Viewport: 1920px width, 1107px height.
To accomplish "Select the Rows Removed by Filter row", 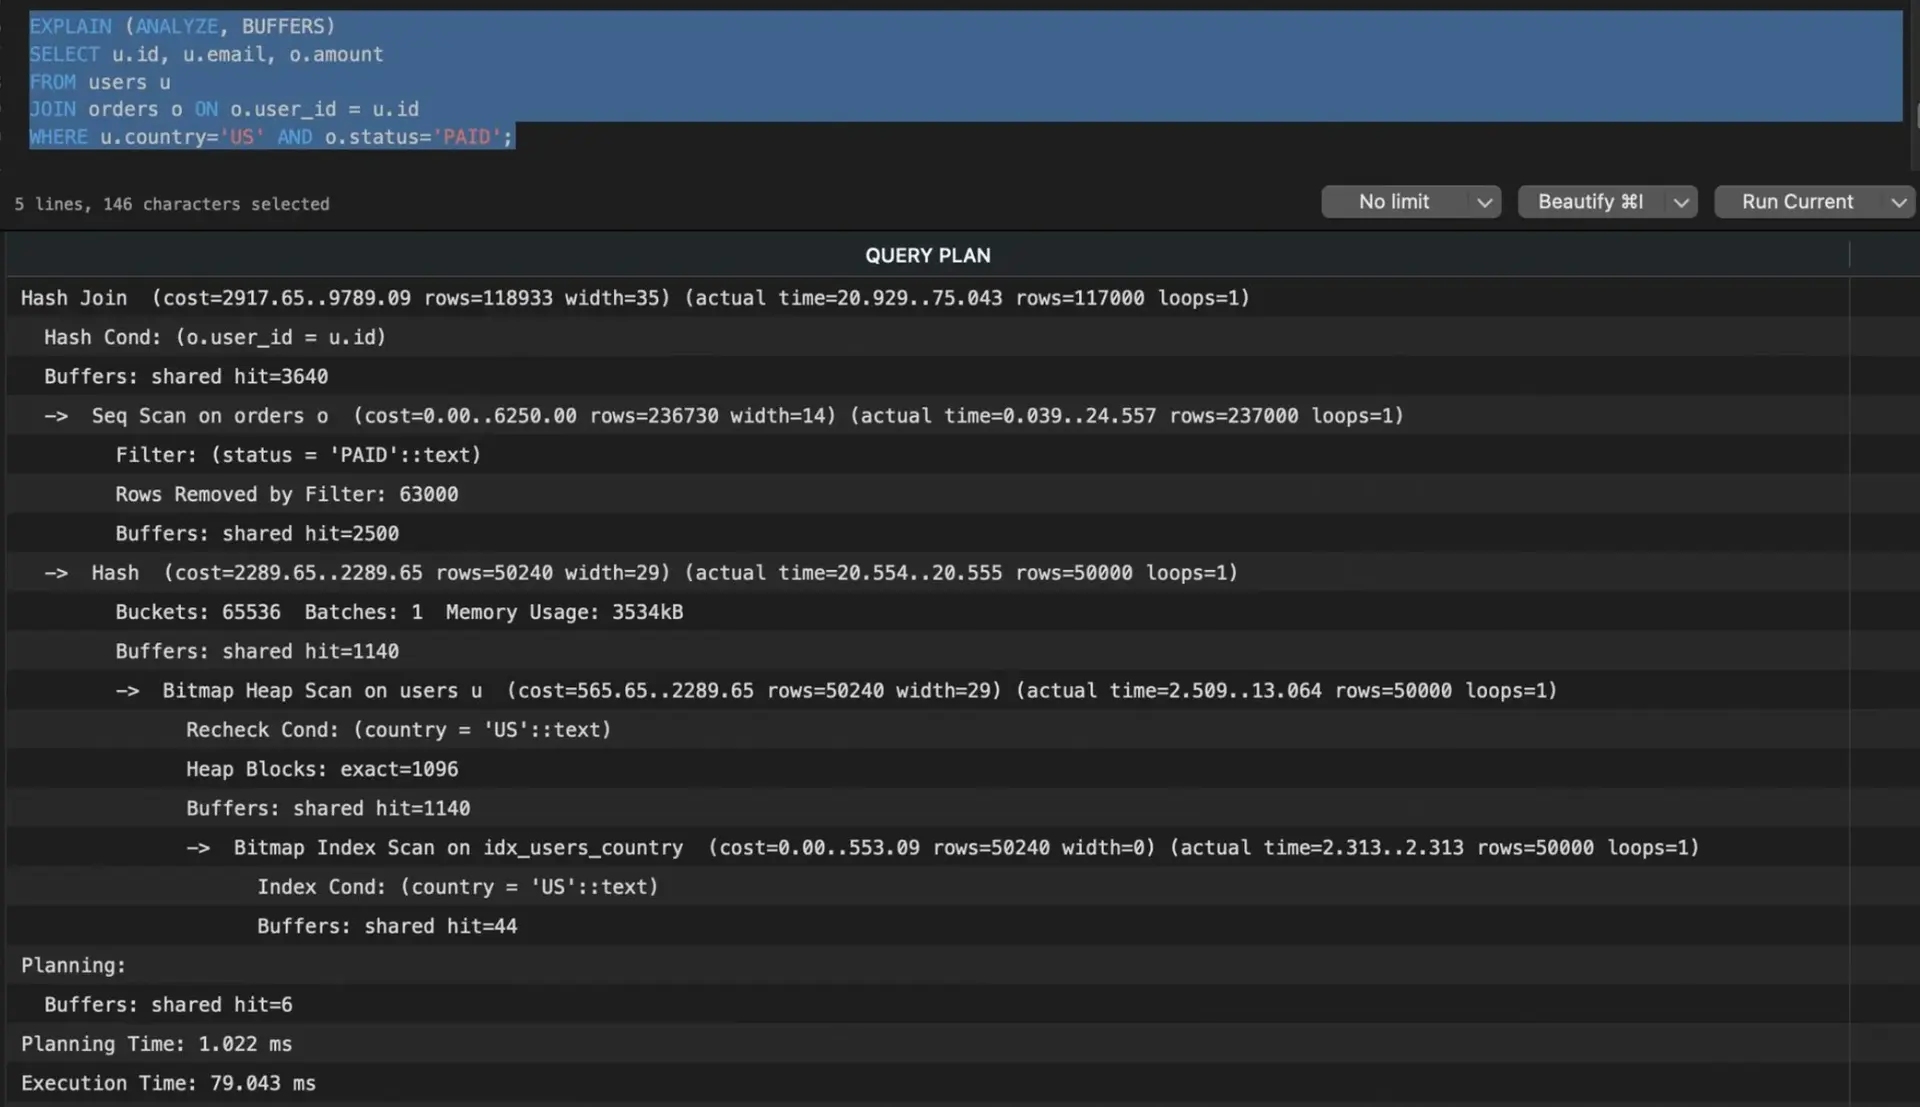I will click(287, 494).
